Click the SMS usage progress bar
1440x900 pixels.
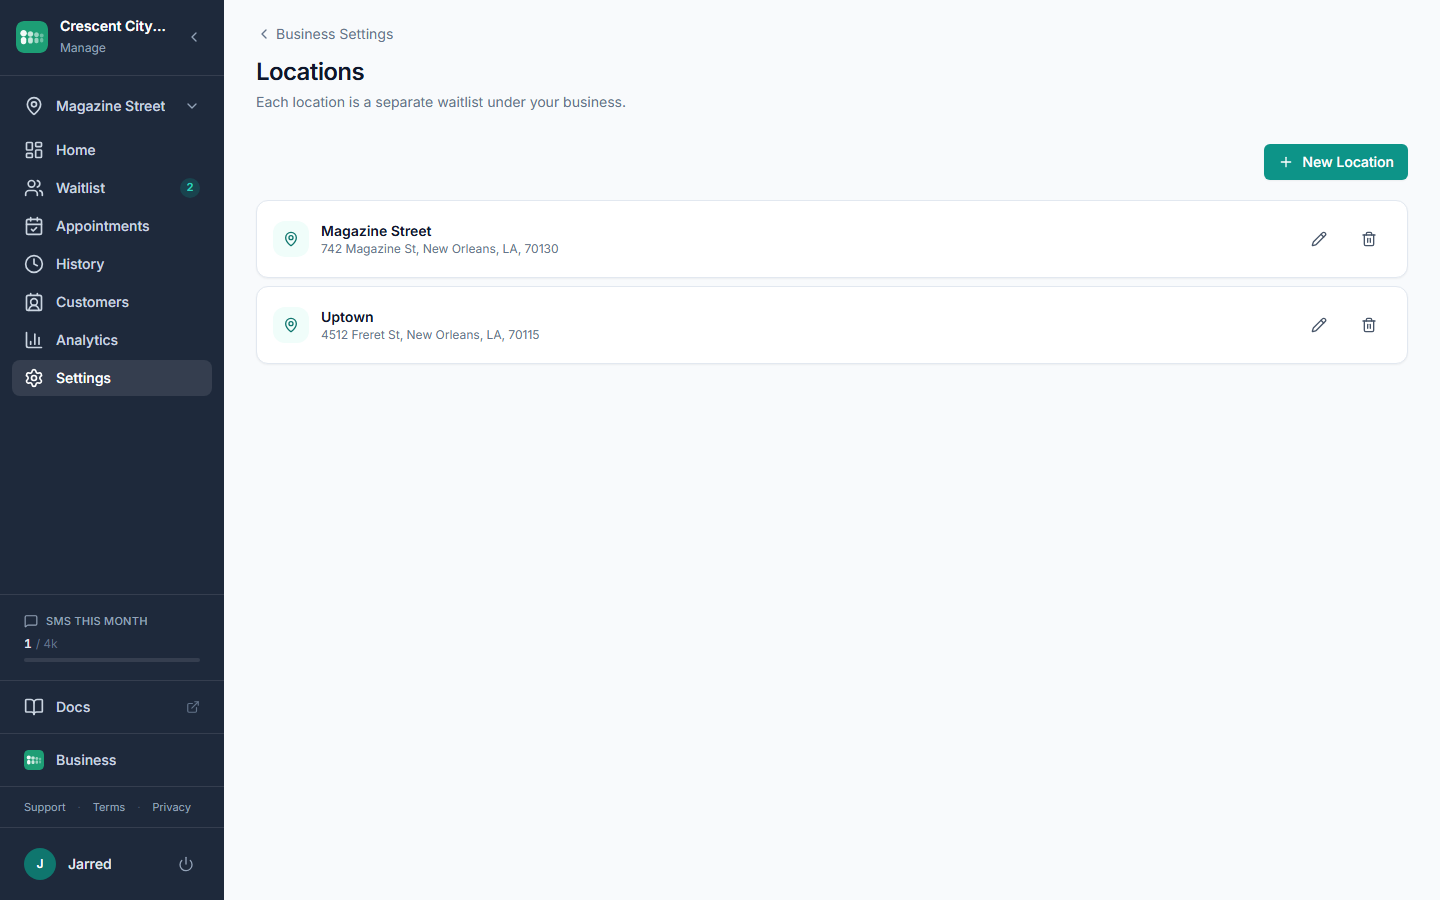coord(112,660)
